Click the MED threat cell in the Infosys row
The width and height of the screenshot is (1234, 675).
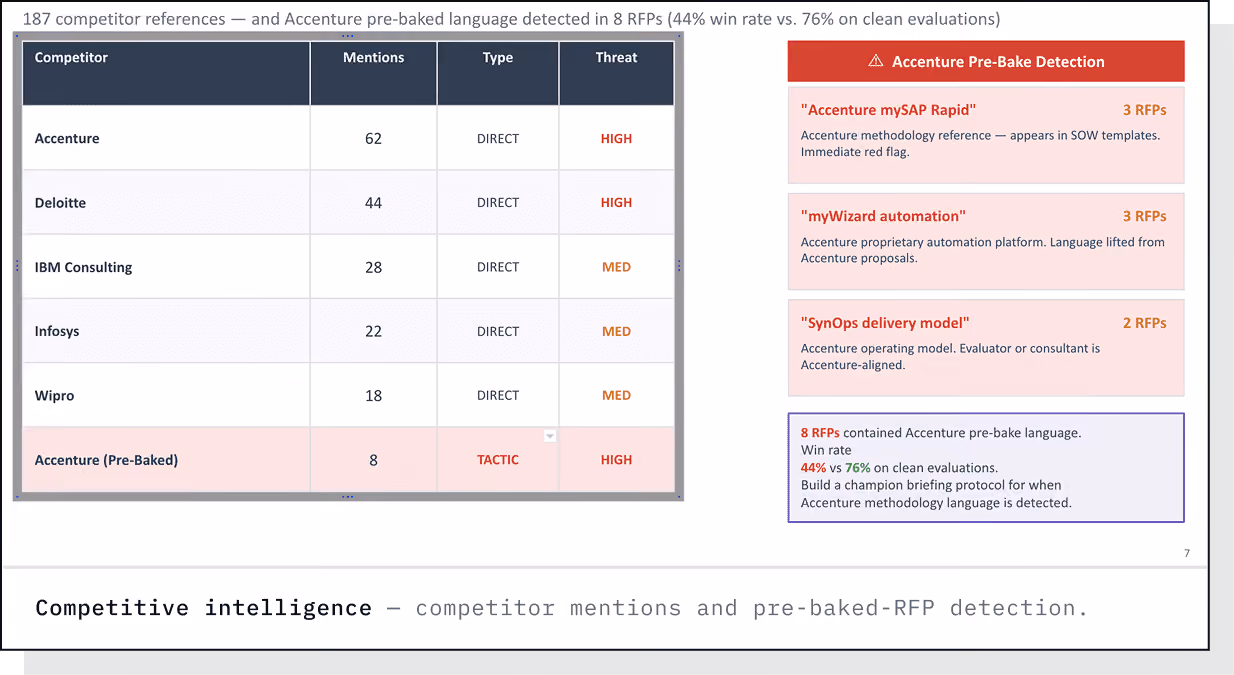click(x=616, y=331)
